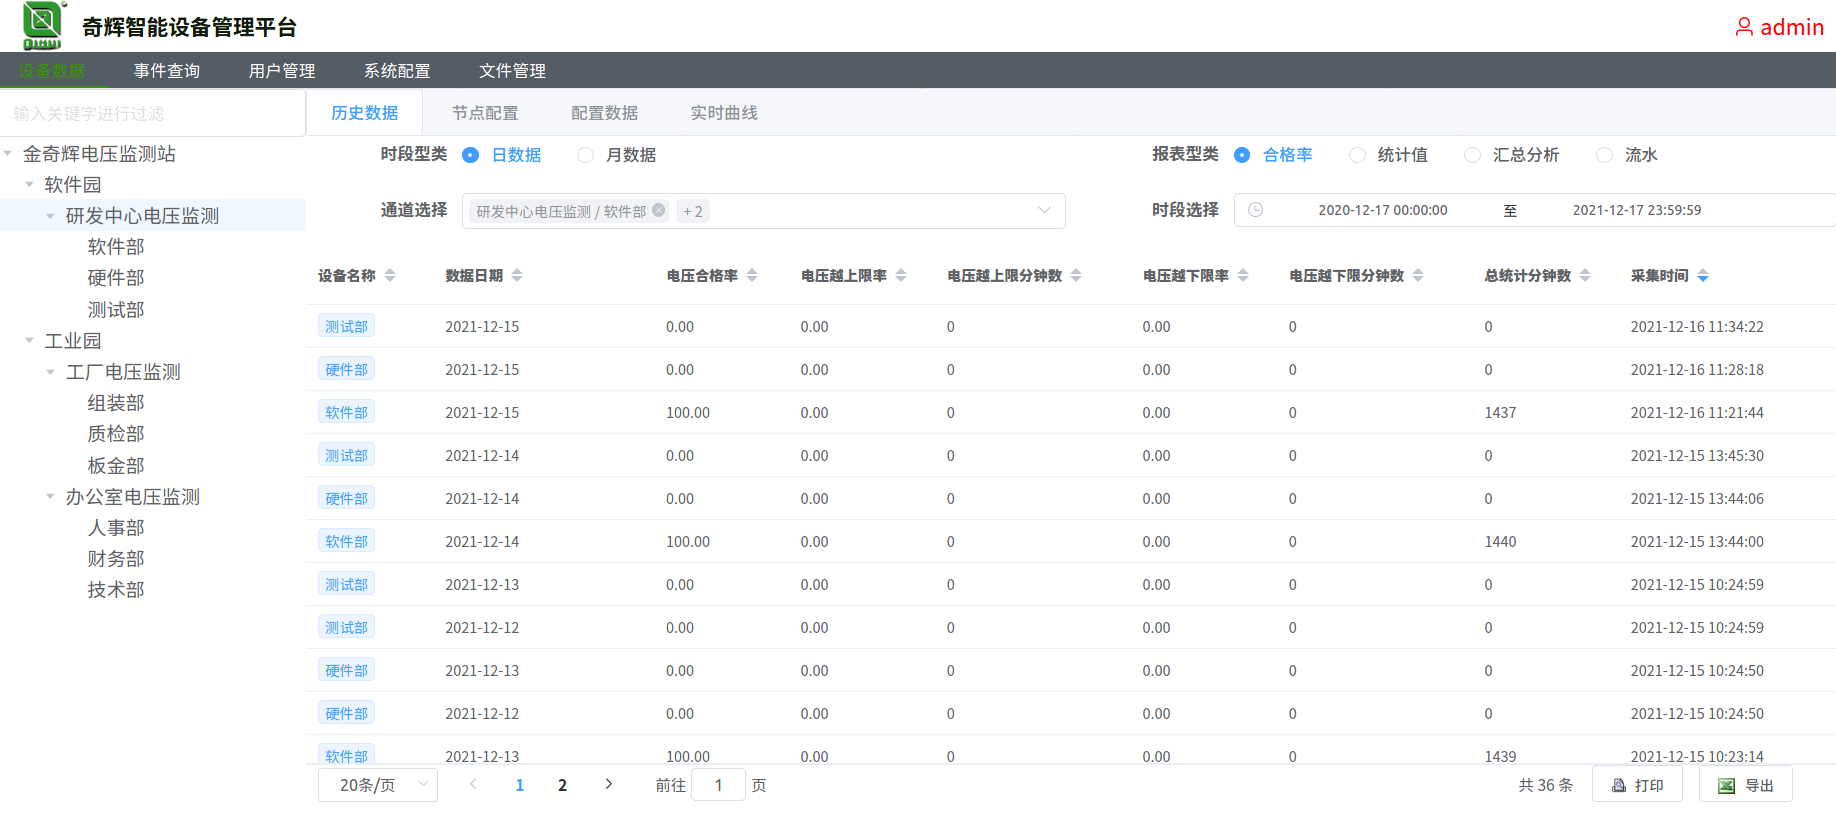Click the start time 2020-12-17 00:00:00
This screenshot has width=1836, height=829.
coord(1383,210)
